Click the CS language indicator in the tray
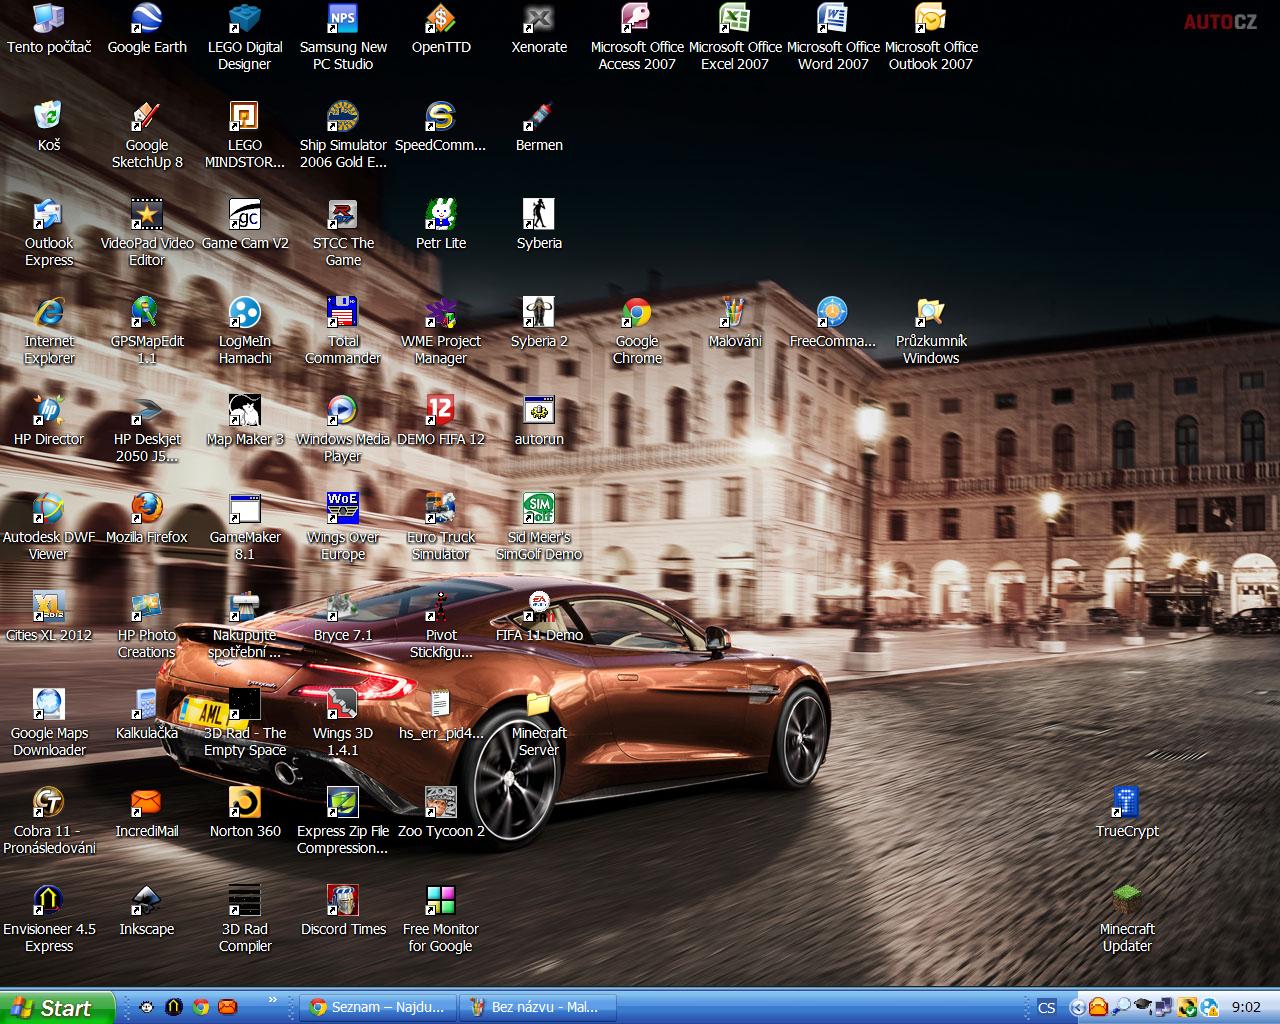The image size is (1280, 1024). 1046,1007
